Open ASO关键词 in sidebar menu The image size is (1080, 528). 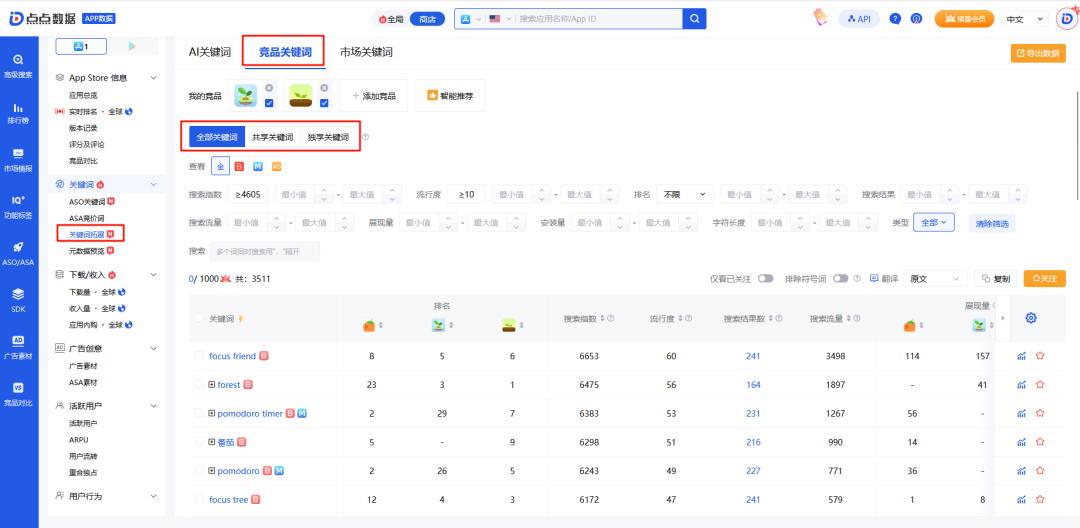pos(87,202)
